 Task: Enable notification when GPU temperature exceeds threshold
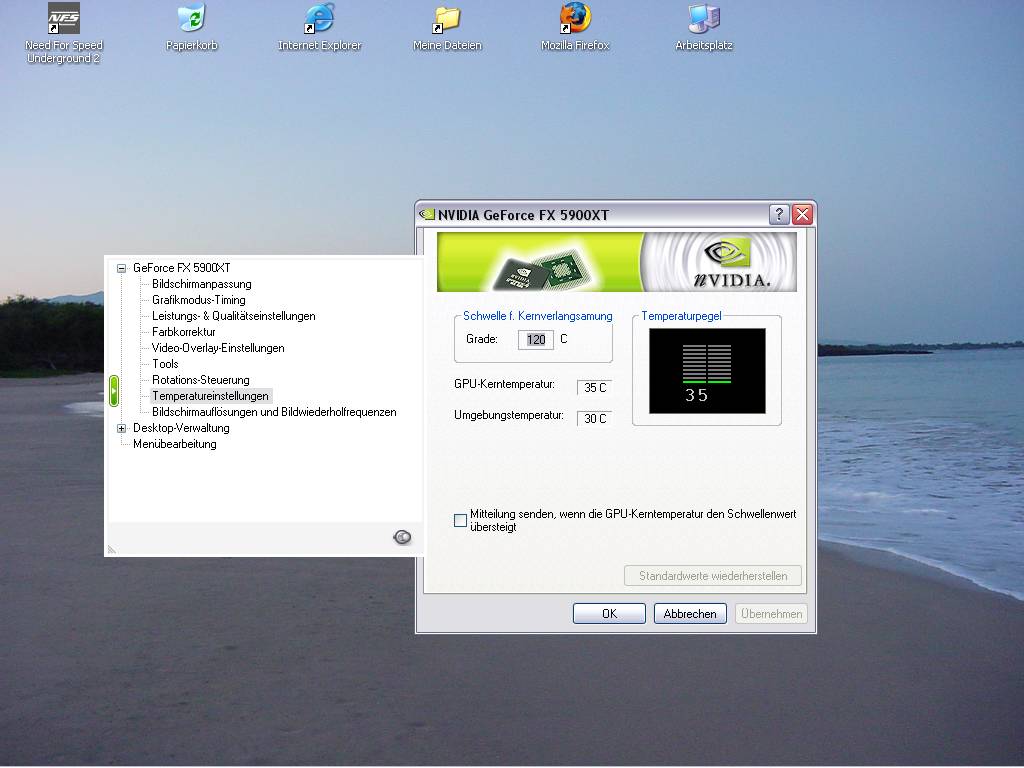[x=460, y=520]
